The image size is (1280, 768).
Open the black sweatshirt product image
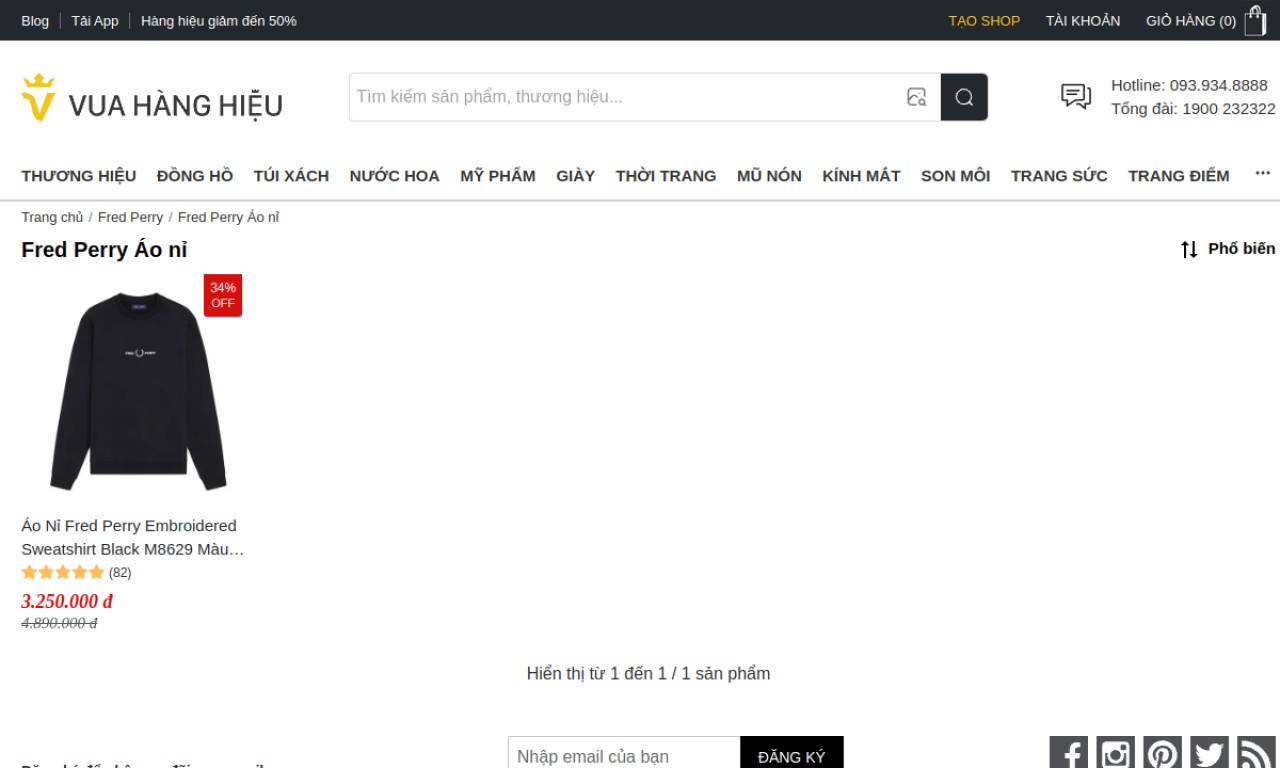pos(138,391)
